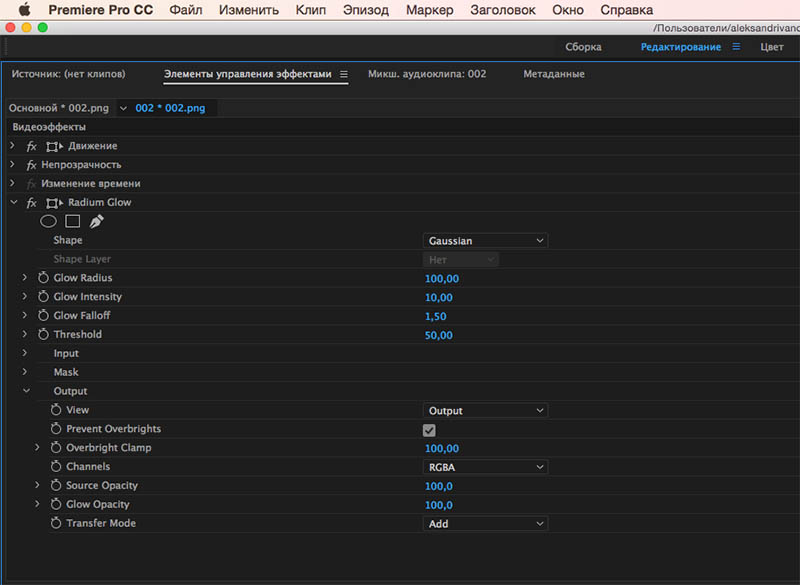Toggle Overbright Clamp stopwatch
The width and height of the screenshot is (800, 585).
click(56, 448)
